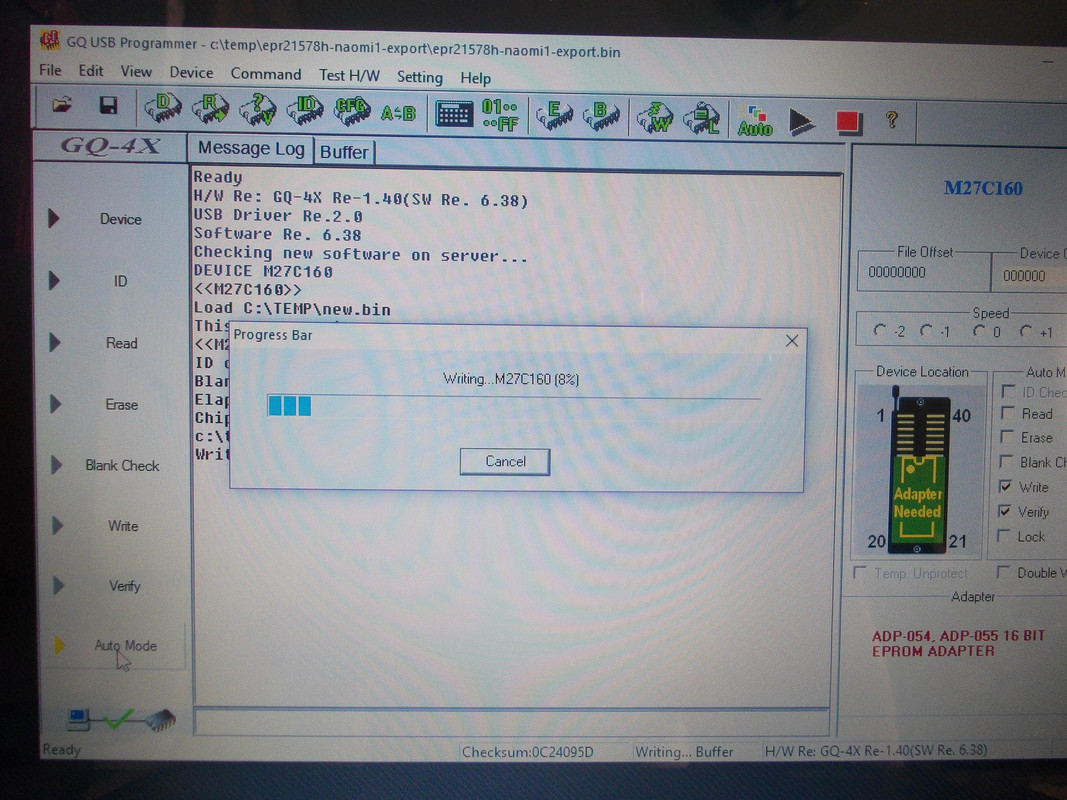1067x800 pixels.
Task: Open the Edit menu
Action: 91,71
